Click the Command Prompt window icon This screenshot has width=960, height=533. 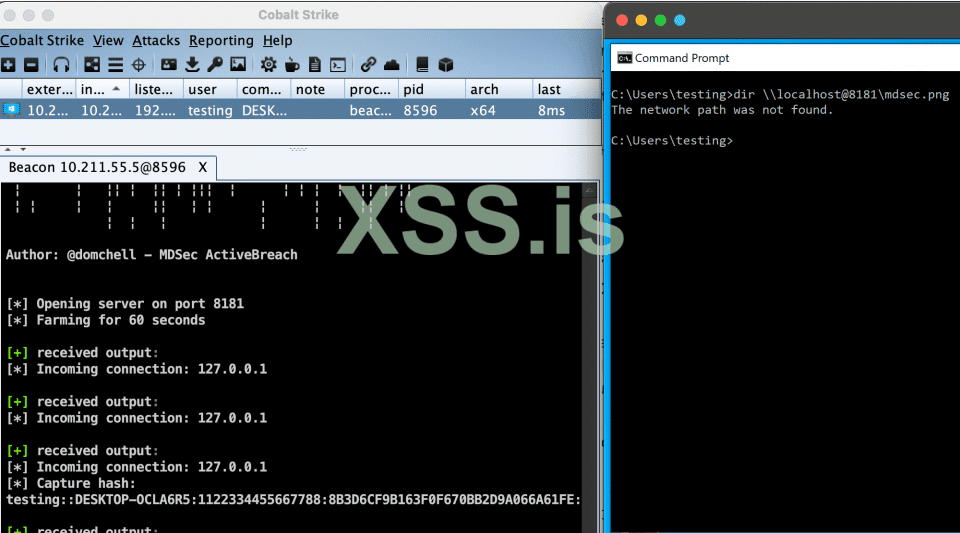click(x=624, y=58)
